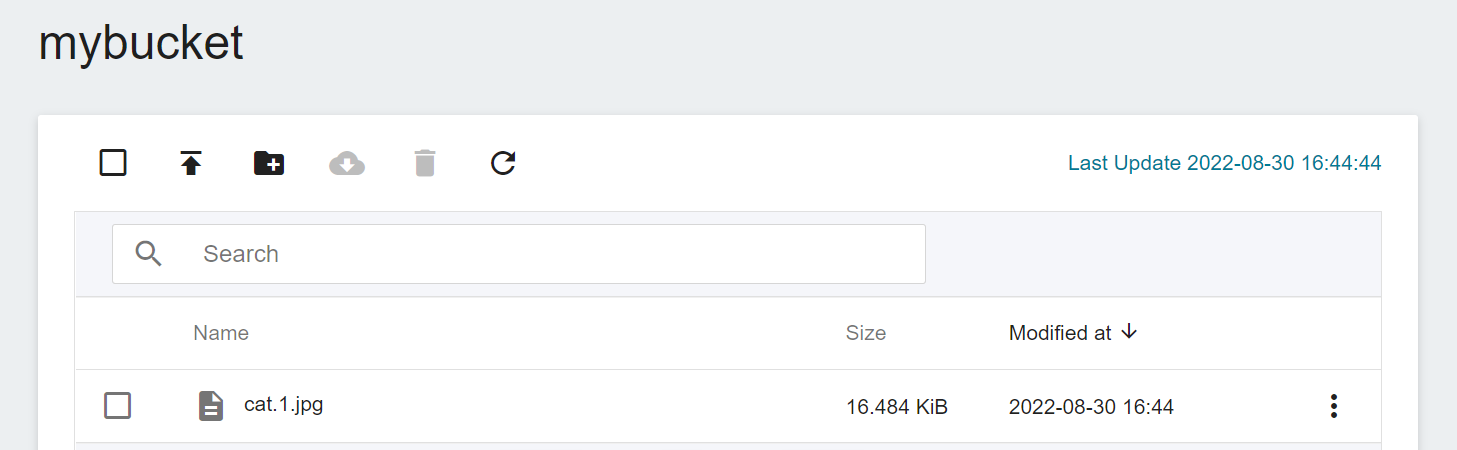1457x450 pixels.
Task: Open the cat.1.jpg file name
Action: click(284, 405)
